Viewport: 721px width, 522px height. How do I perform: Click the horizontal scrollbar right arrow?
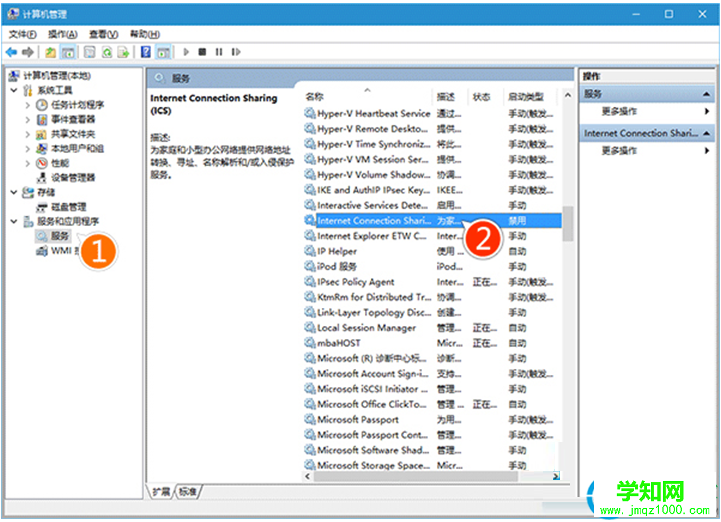click(555, 476)
